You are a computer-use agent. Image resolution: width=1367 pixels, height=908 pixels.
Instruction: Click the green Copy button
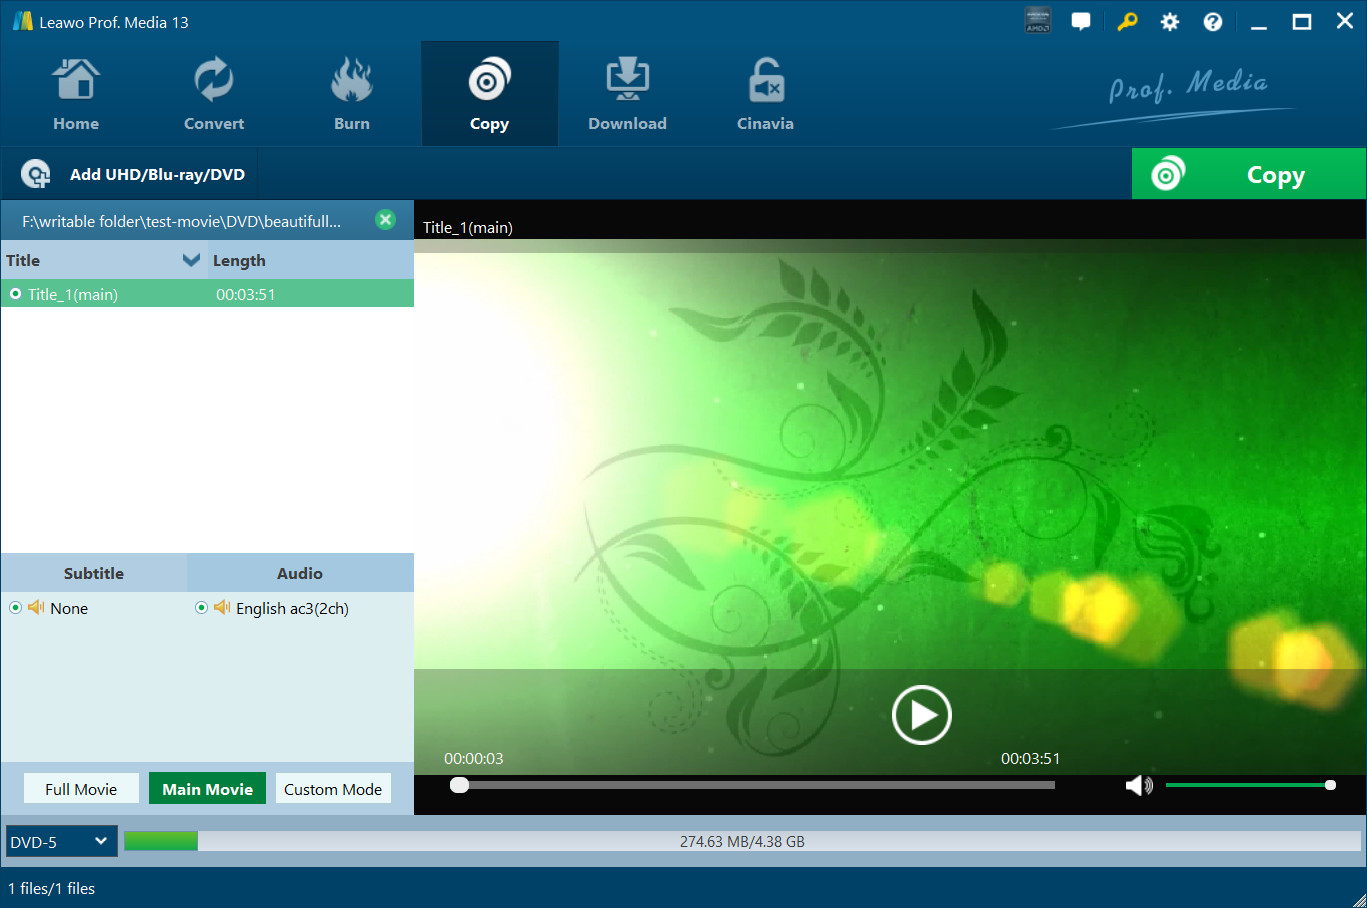pyautogui.click(x=1249, y=174)
